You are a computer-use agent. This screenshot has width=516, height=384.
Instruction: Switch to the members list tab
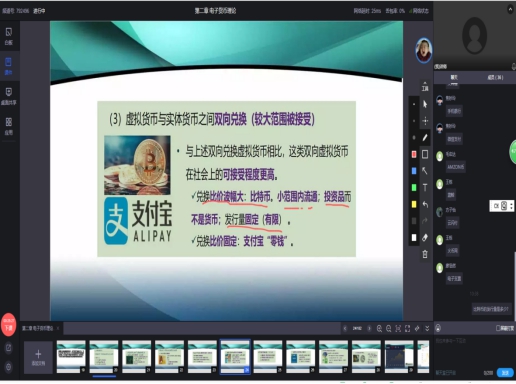495,77
